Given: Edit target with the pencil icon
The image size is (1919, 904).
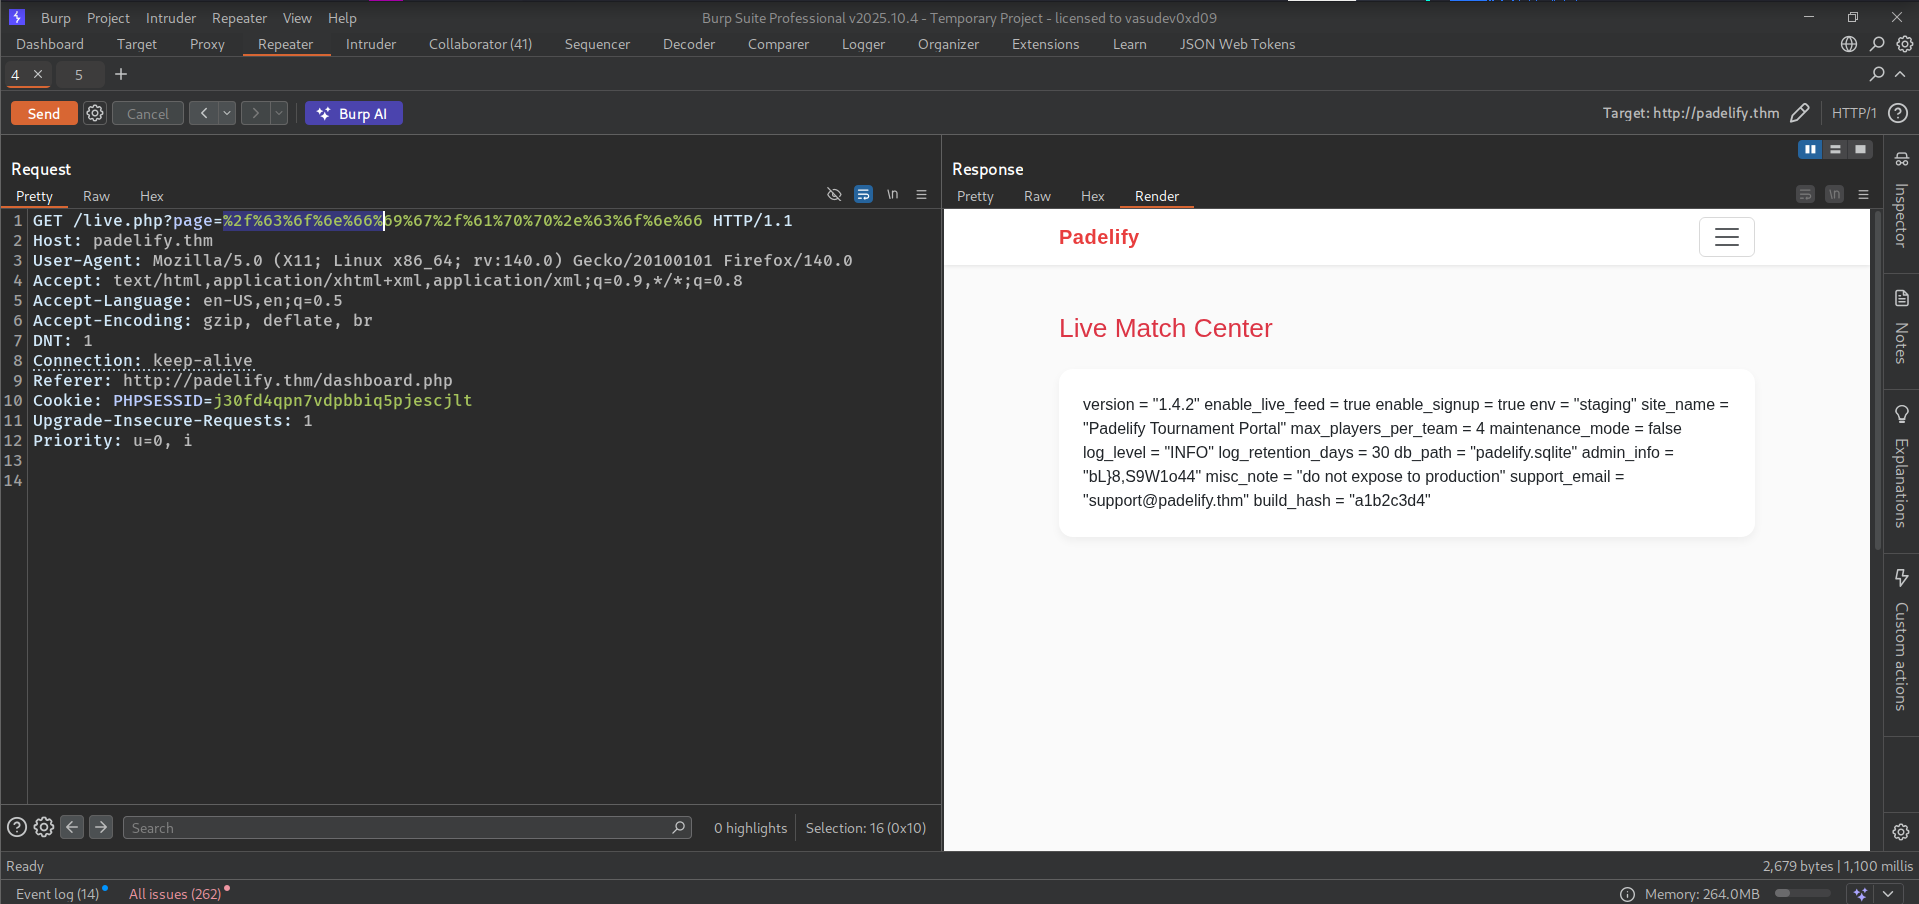Looking at the screenshot, I should click(1799, 113).
